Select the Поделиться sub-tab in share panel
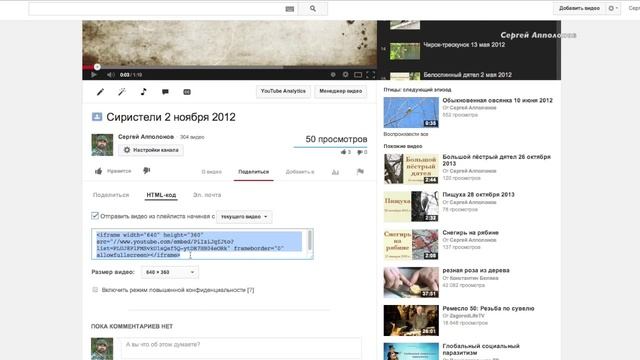This screenshot has width=640, height=360. (111, 195)
